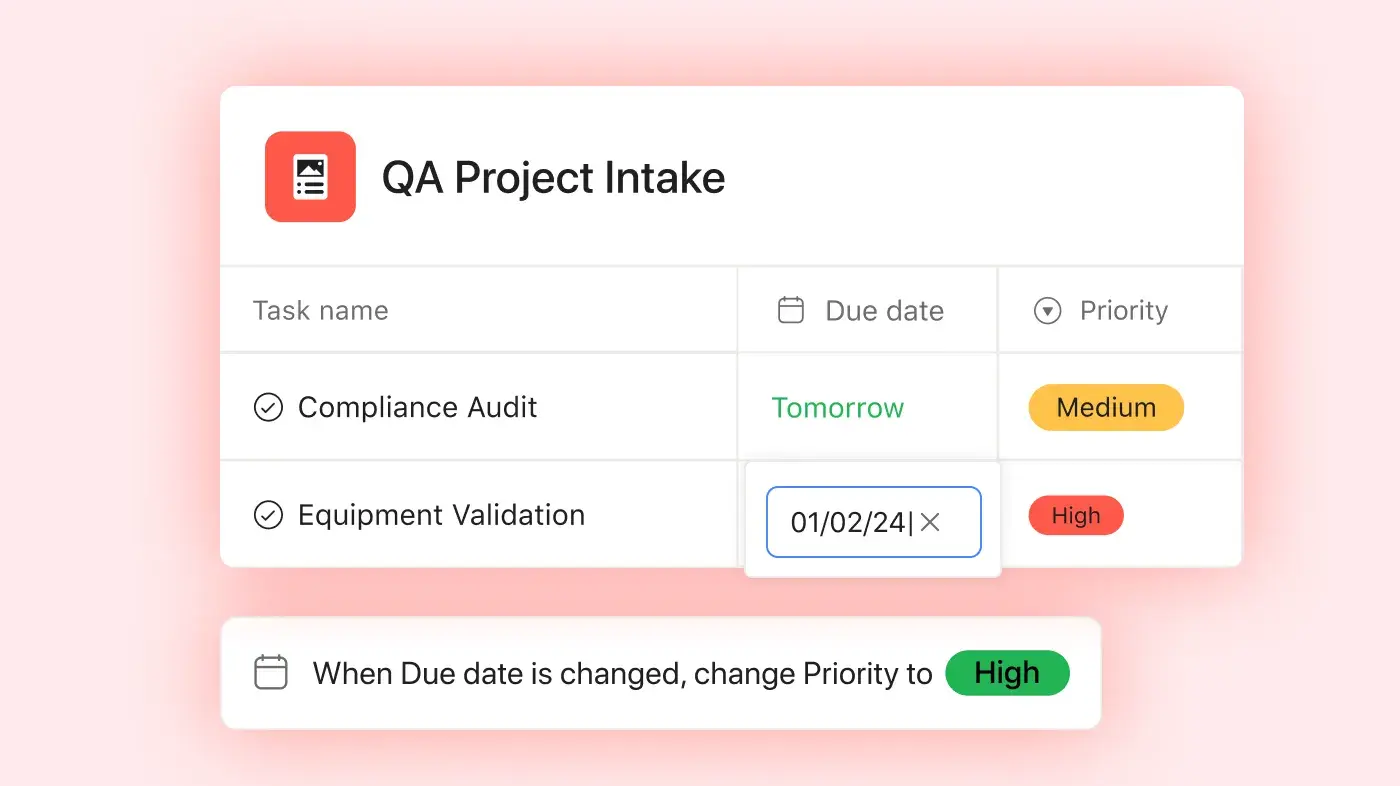
Task: Click the QA Project Intake title
Action: click(x=553, y=178)
